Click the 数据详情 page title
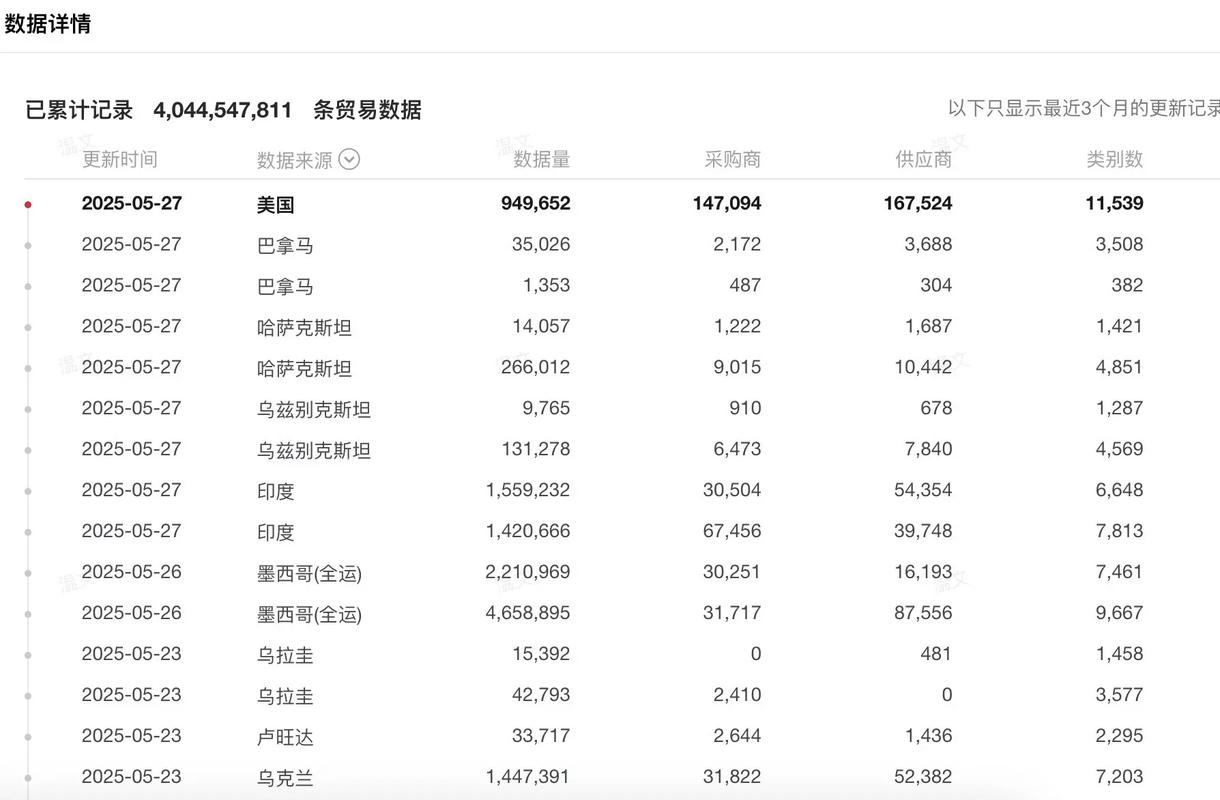 tap(47, 23)
